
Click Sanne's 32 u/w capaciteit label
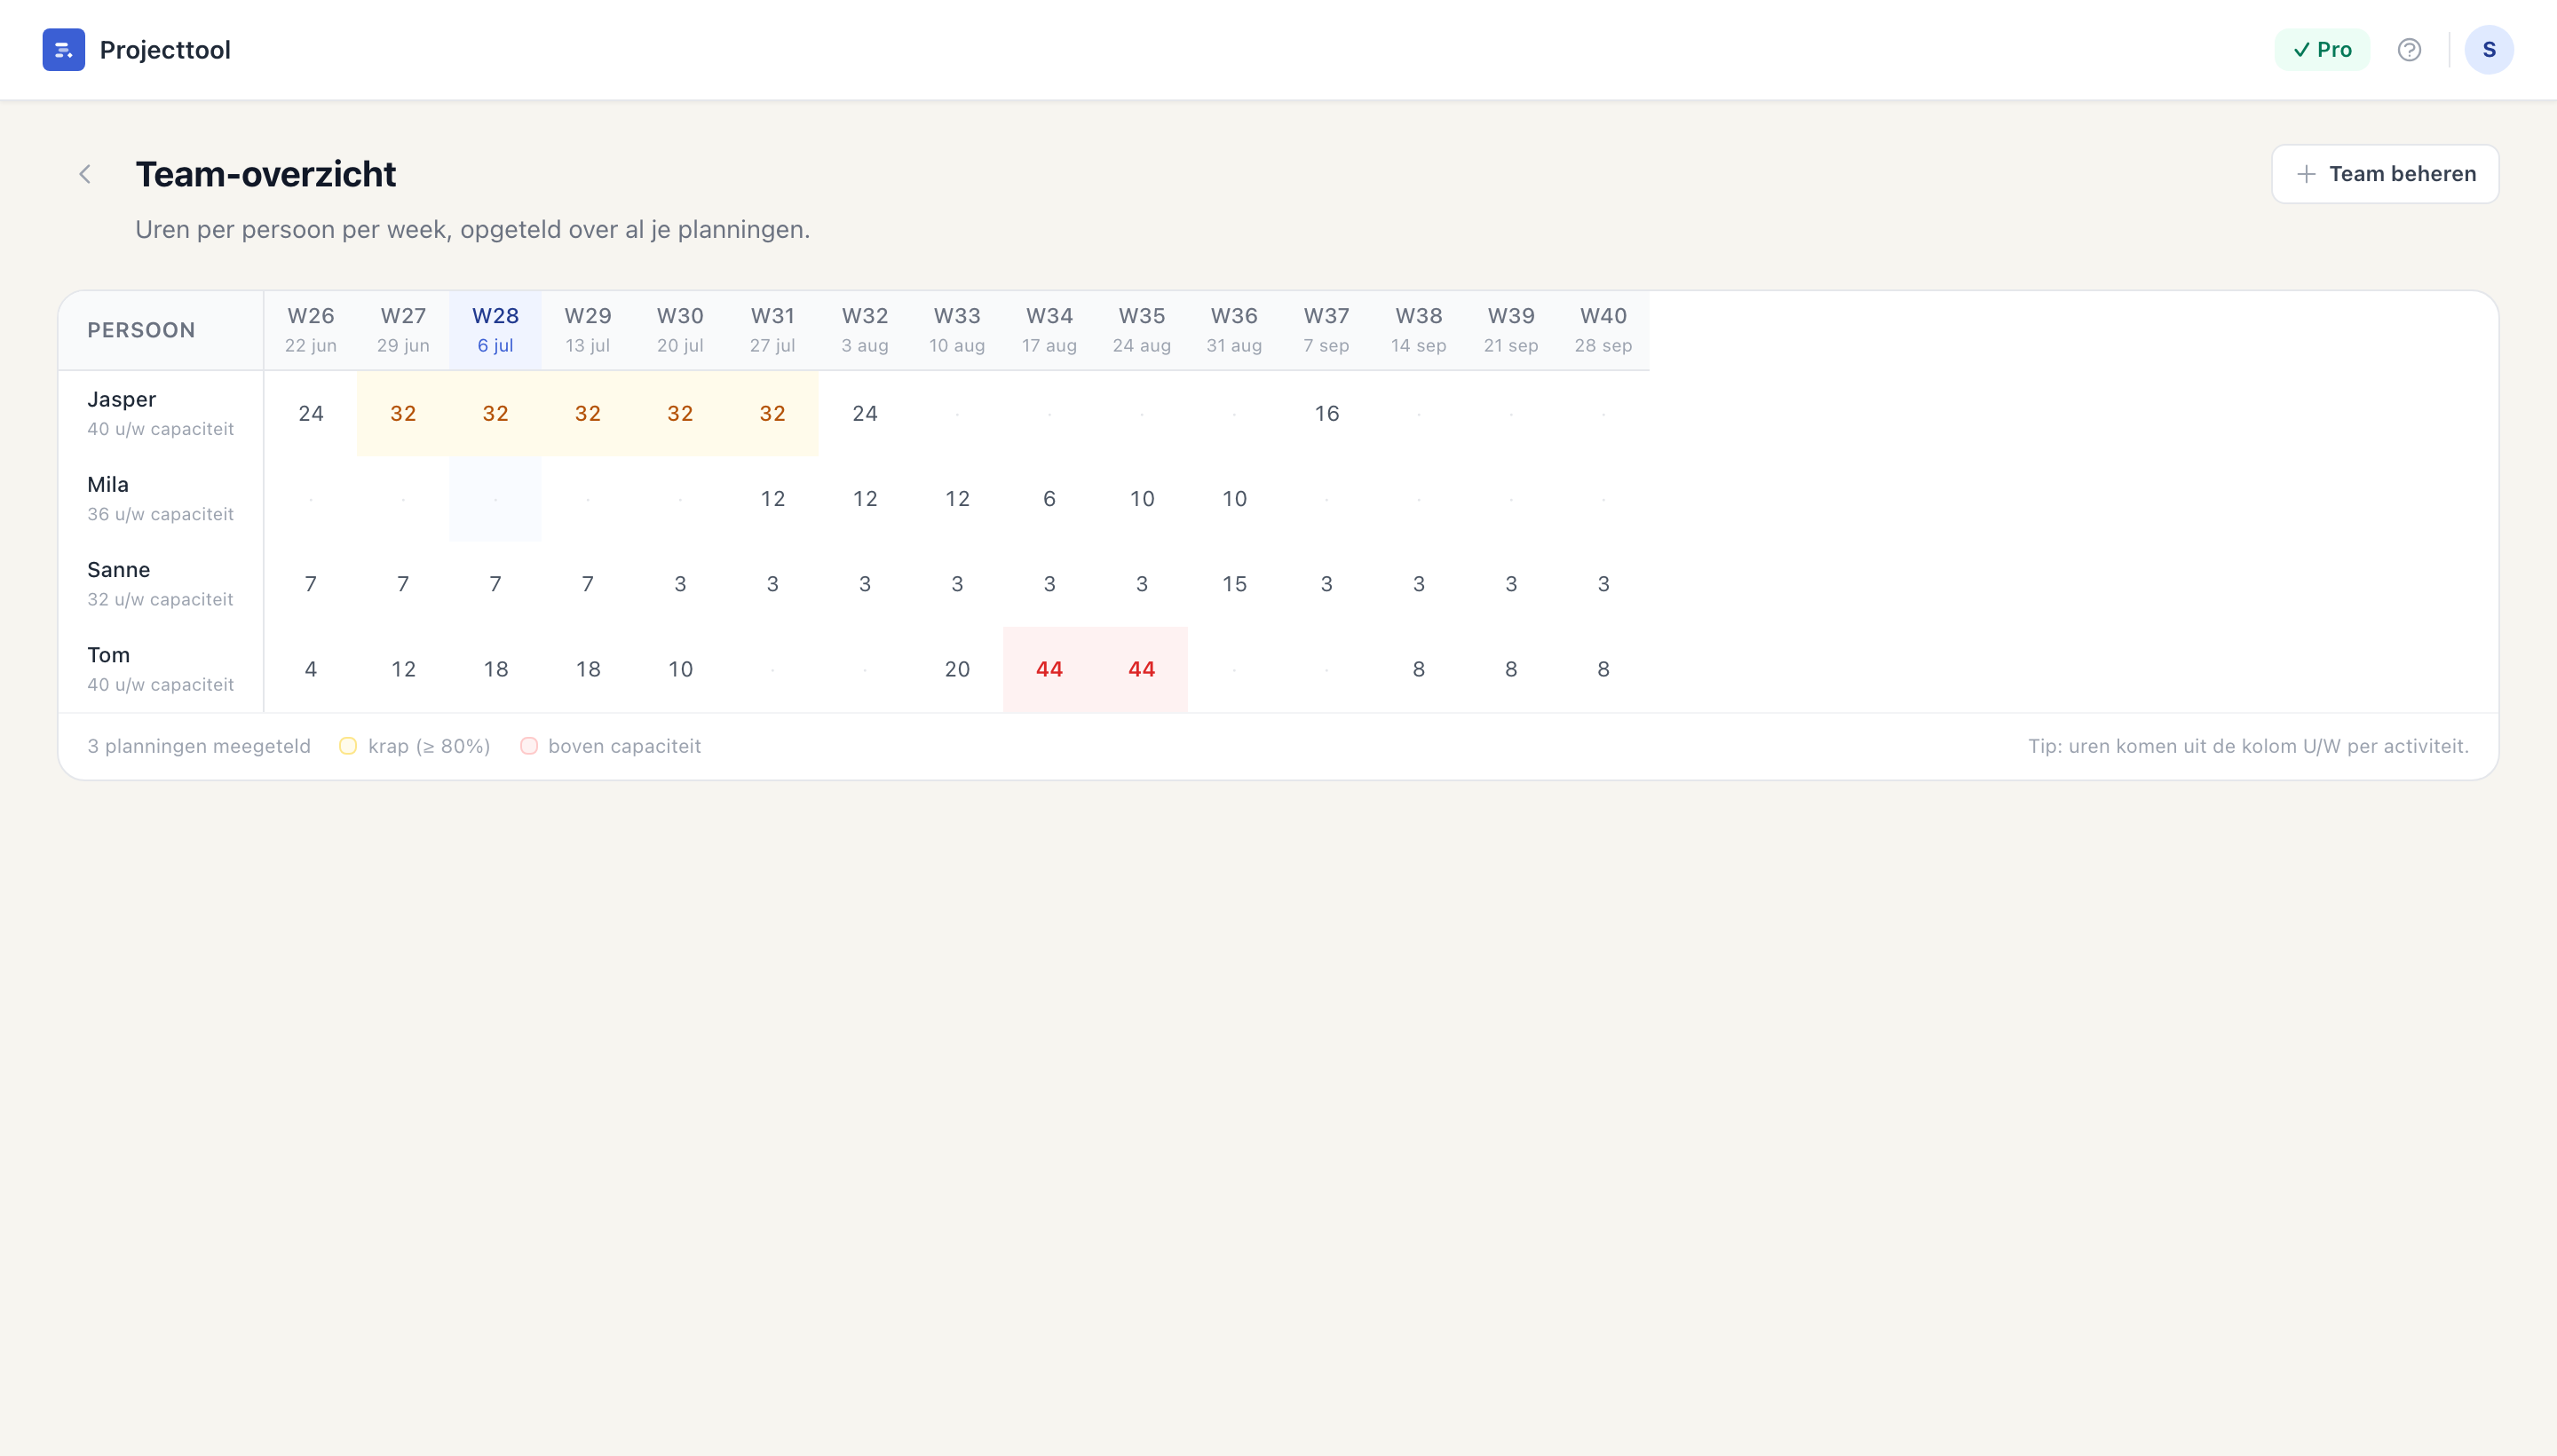160,599
